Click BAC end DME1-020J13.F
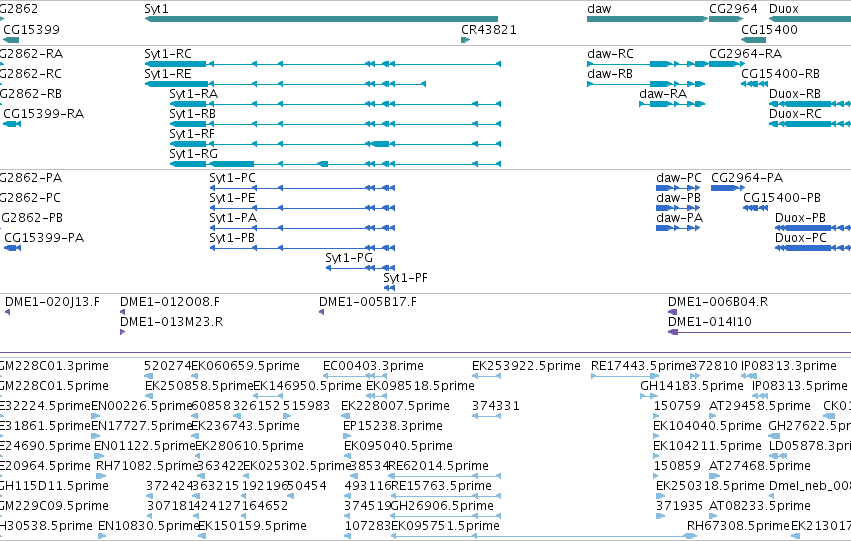 [x=8, y=312]
